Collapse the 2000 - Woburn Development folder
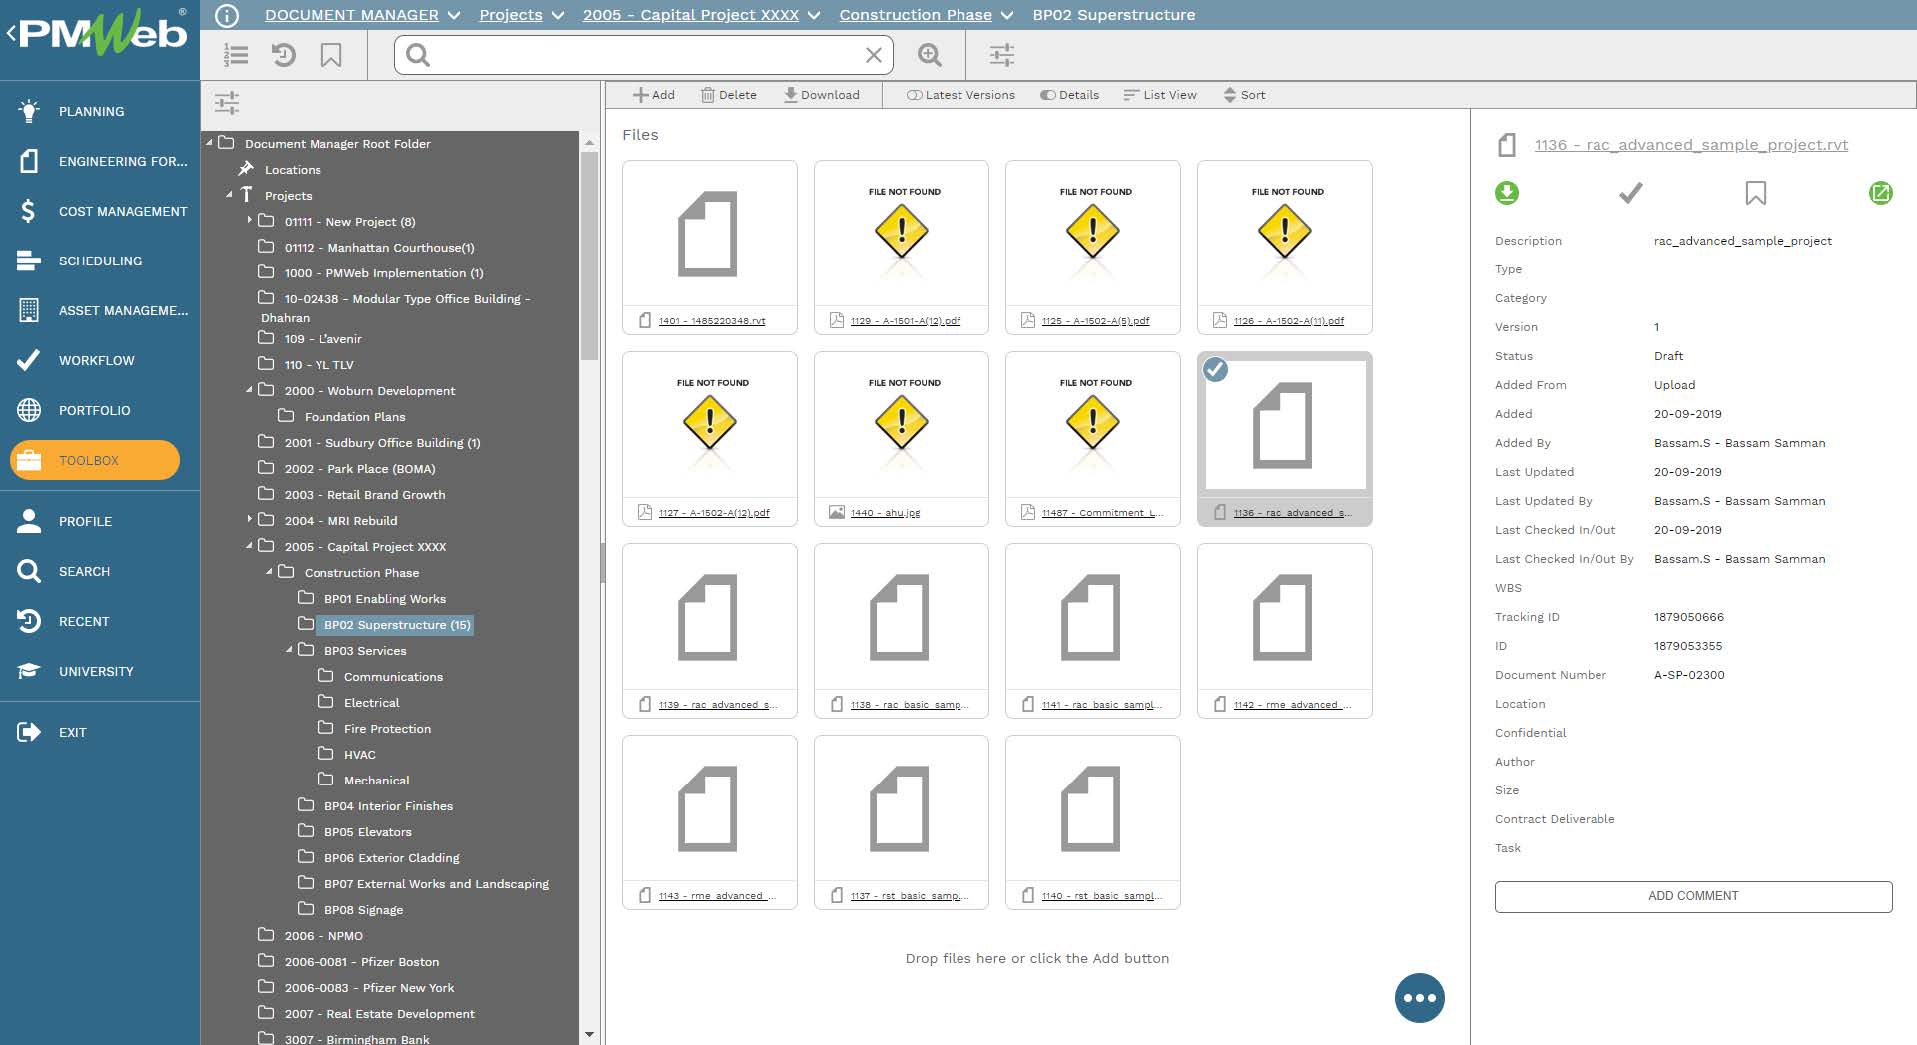This screenshot has width=1917, height=1045. [249, 390]
